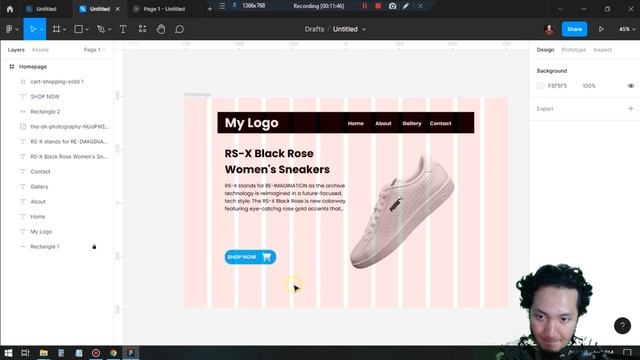Close the active Untitled tab

click(x=118, y=9)
